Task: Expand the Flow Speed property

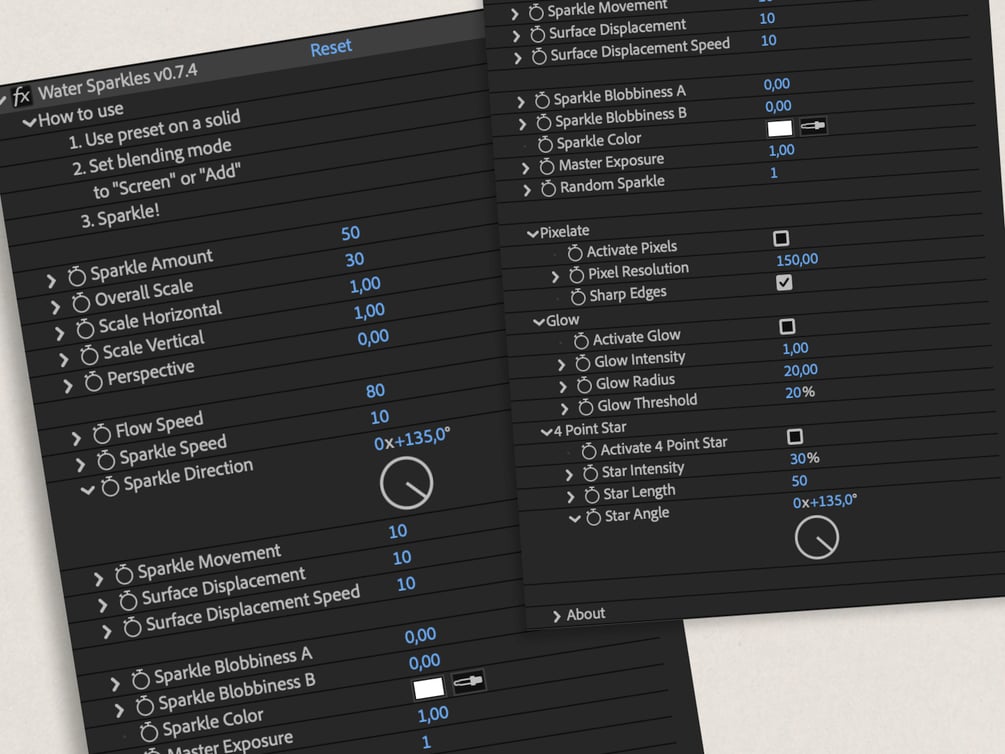Action: click(76, 439)
